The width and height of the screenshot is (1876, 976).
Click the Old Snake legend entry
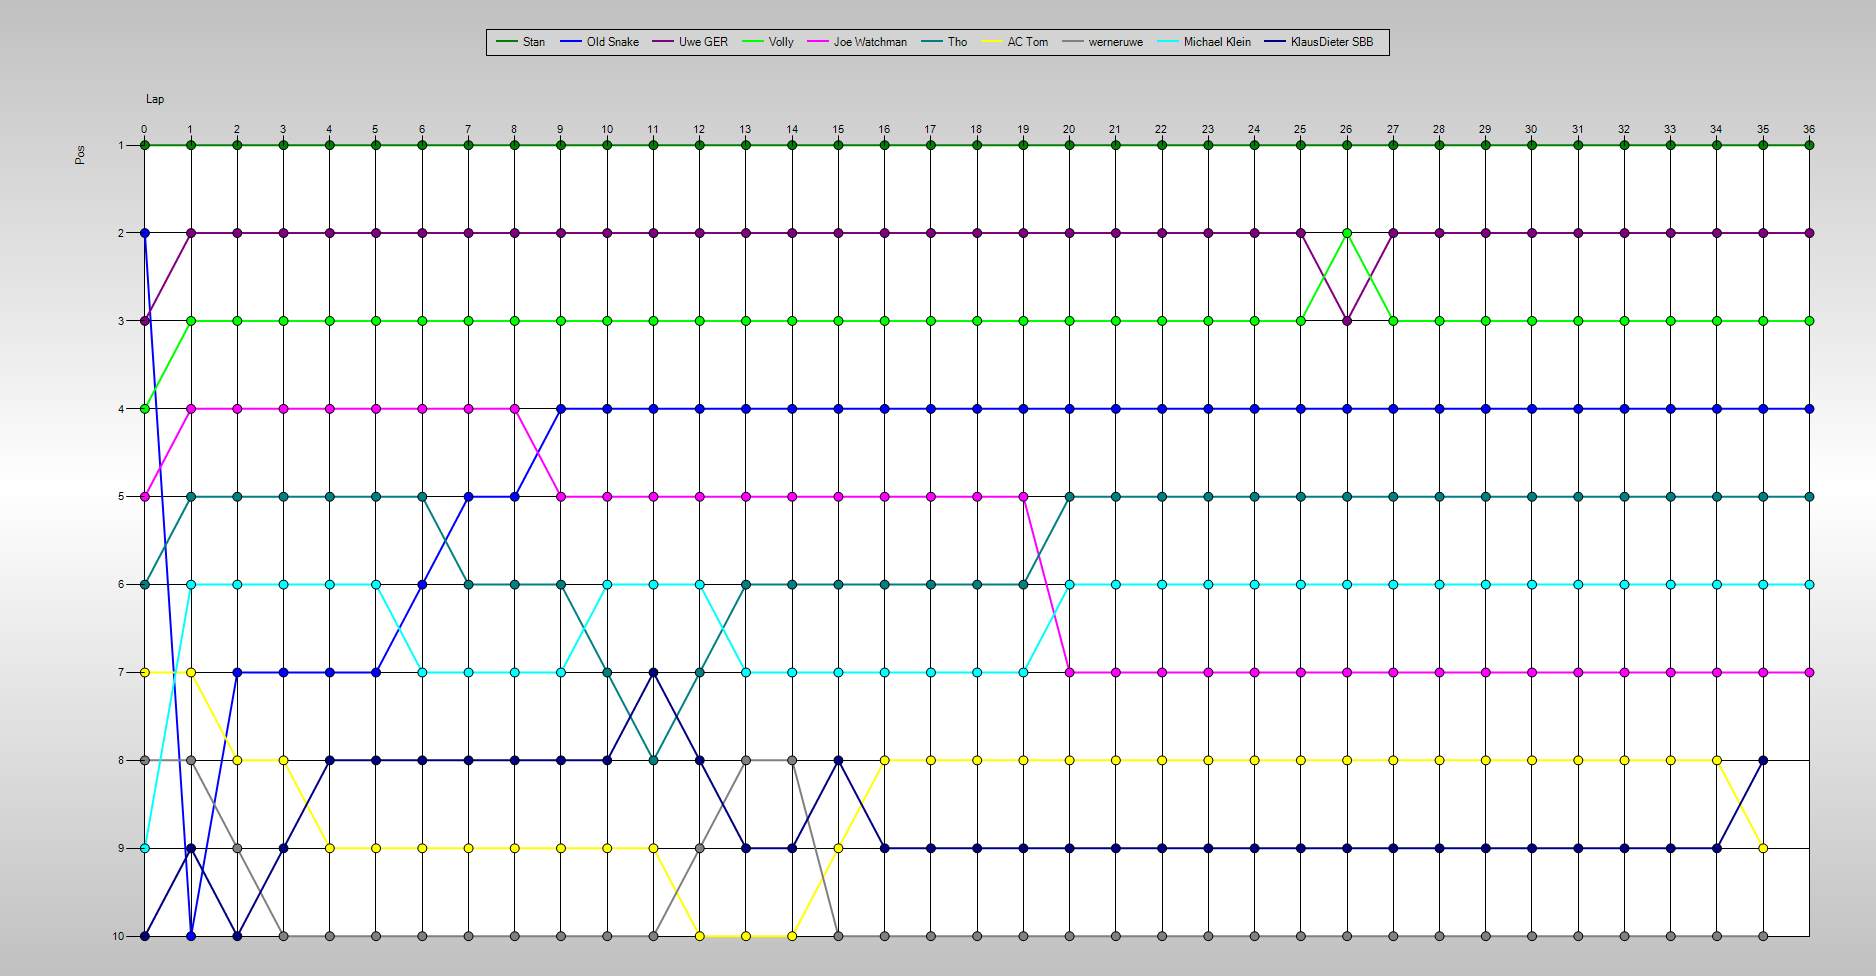599,42
